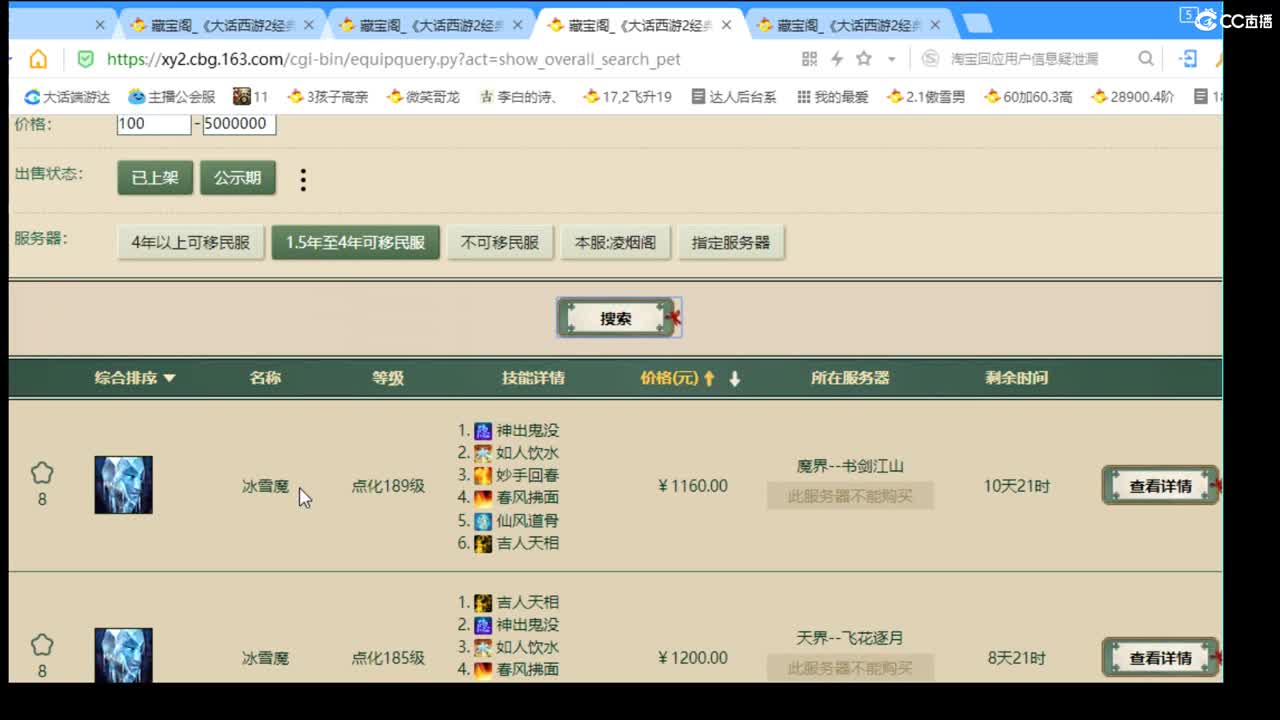1280x720 pixels.
Task: Toggle the 本服:凌烟阁 server filter
Action: 615,243
